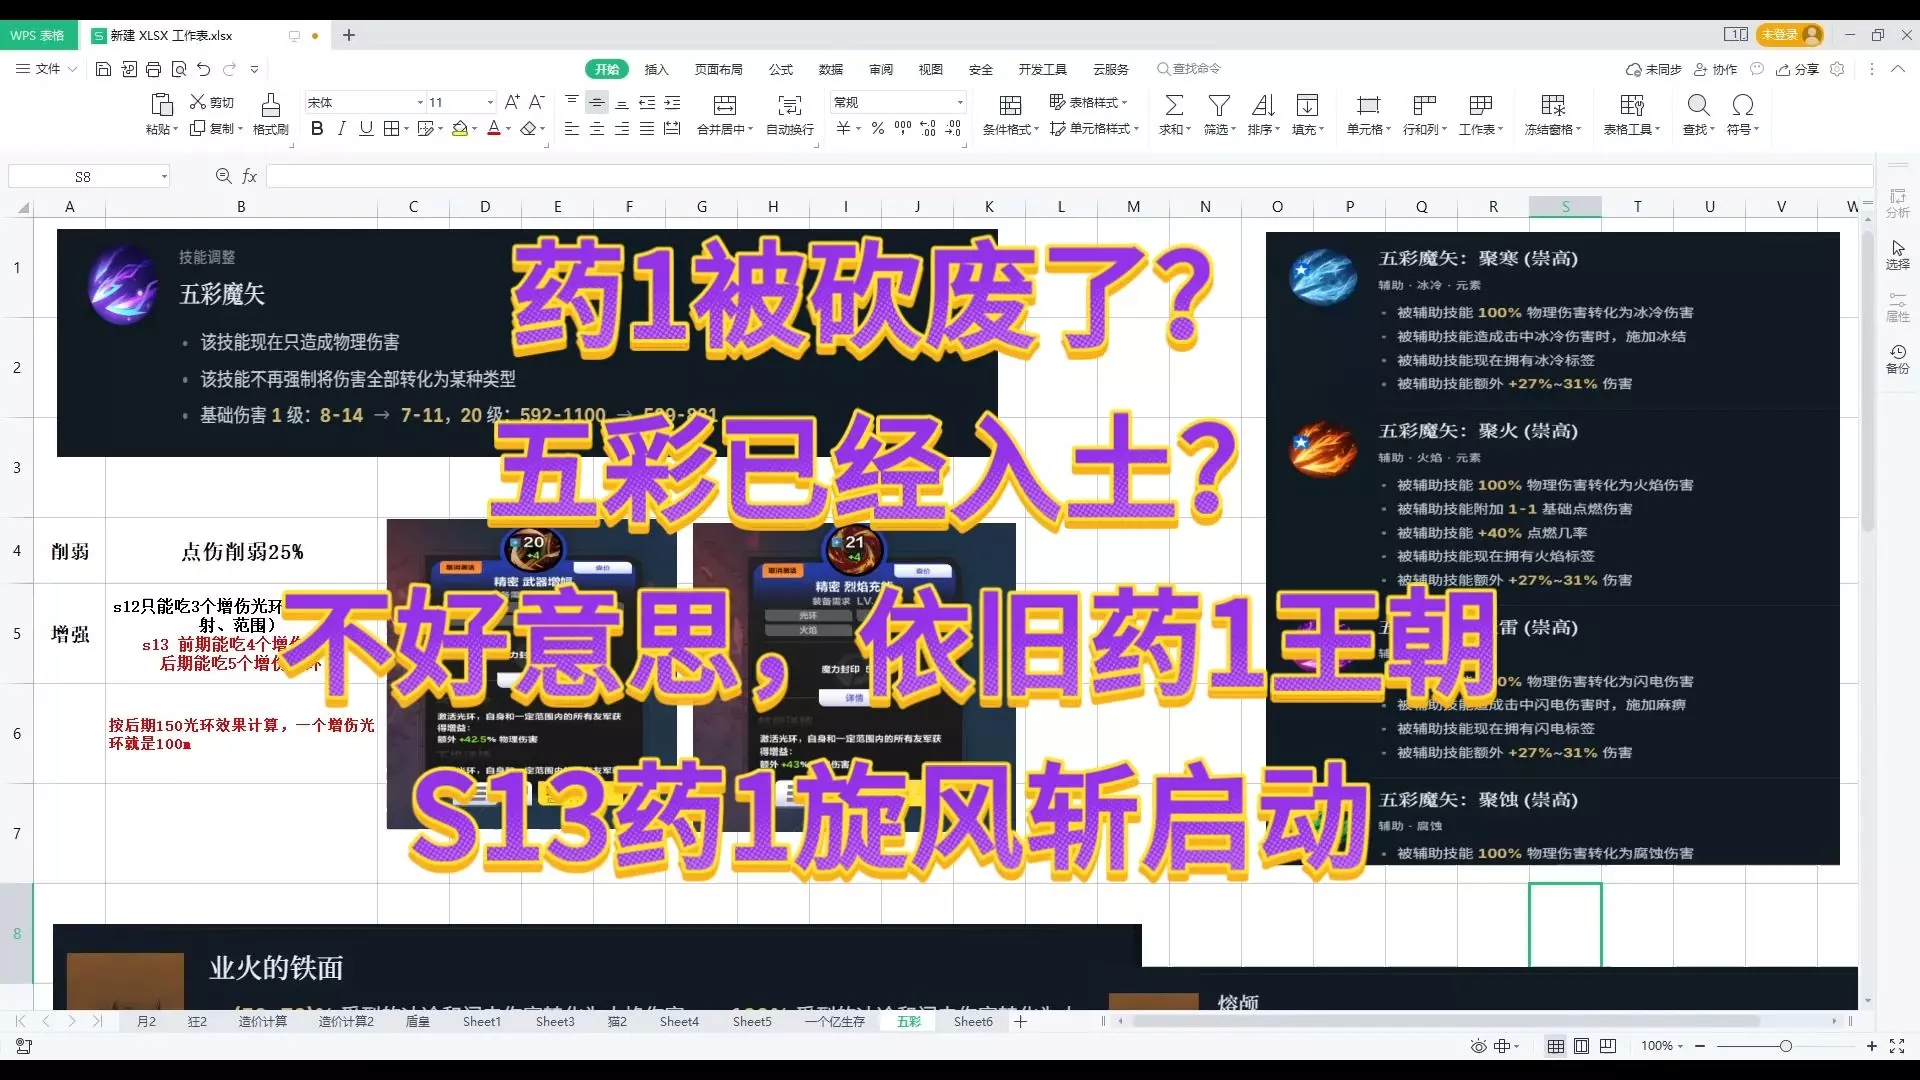
Task: Open Conditional Formatting (条件格式)
Action: pos(1010,114)
